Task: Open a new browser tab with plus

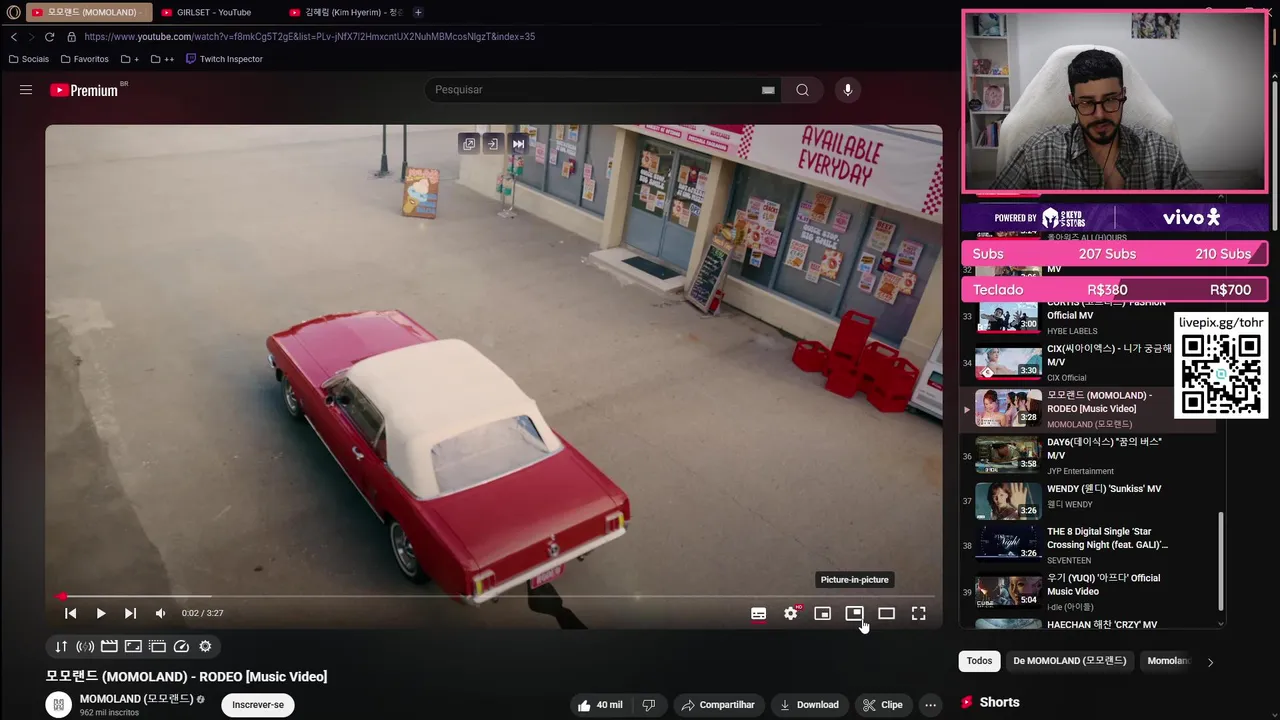Action: pos(418,12)
